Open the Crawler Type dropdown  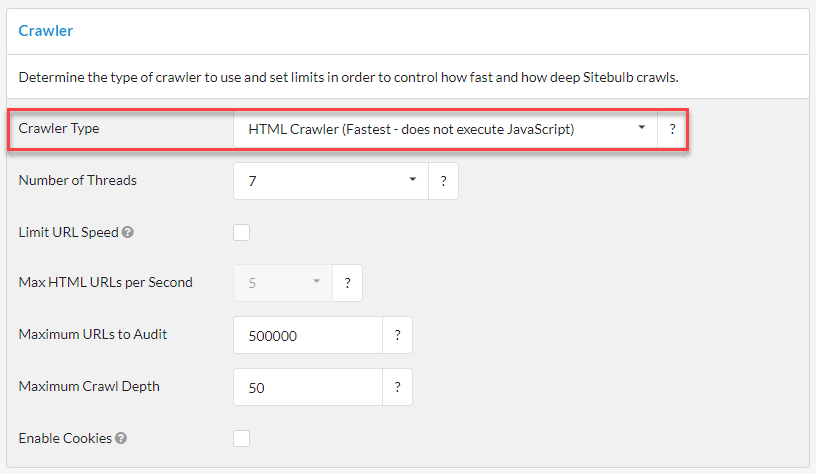[x=445, y=129]
